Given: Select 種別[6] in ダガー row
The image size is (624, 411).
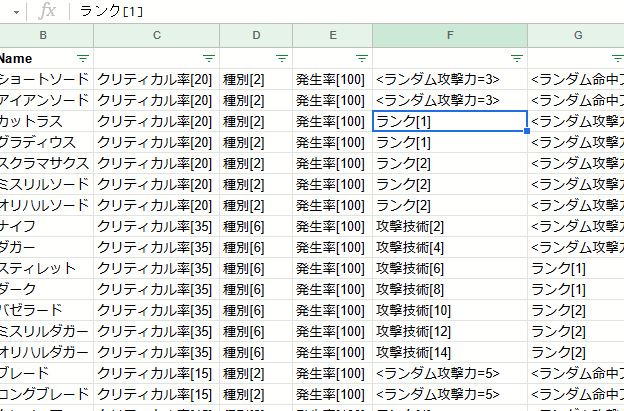Looking at the screenshot, I should 256,247.
